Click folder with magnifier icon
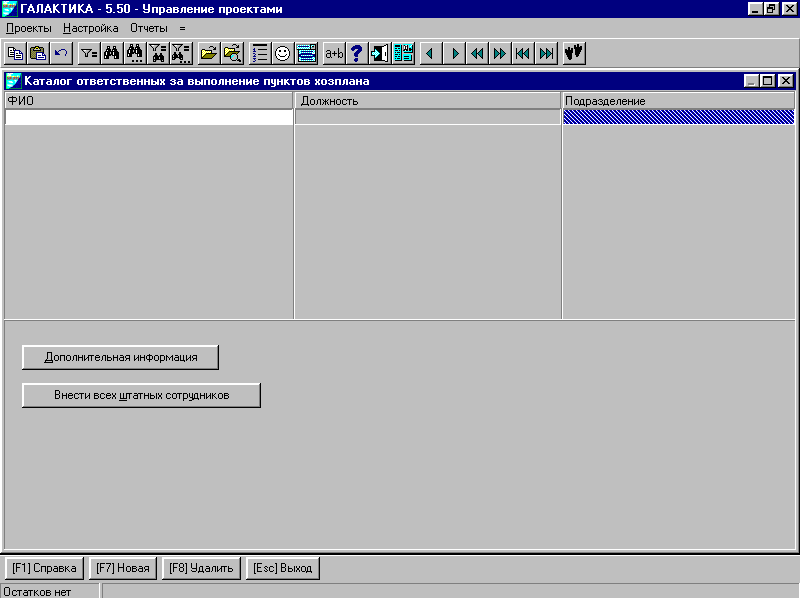800x600 pixels. [232, 54]
